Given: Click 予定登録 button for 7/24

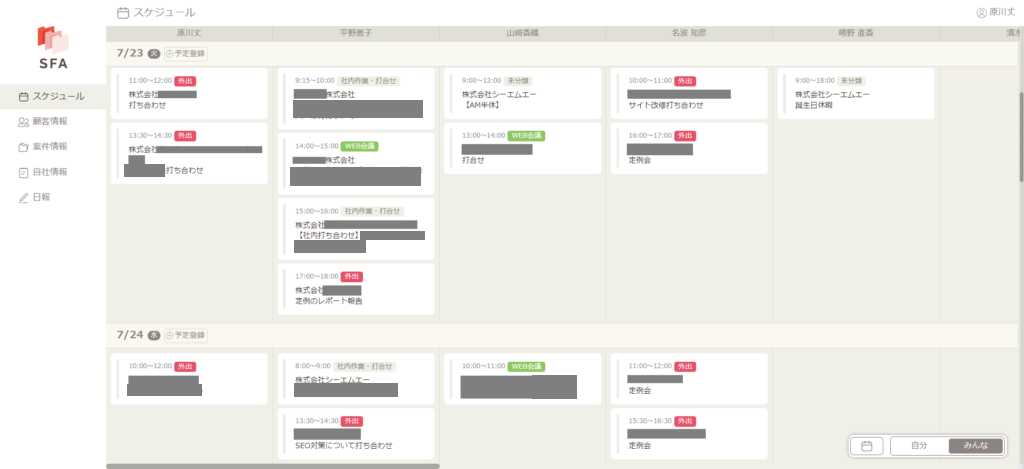Looking at the screenshot, I should pyautogui.click(x=186, y=335).
